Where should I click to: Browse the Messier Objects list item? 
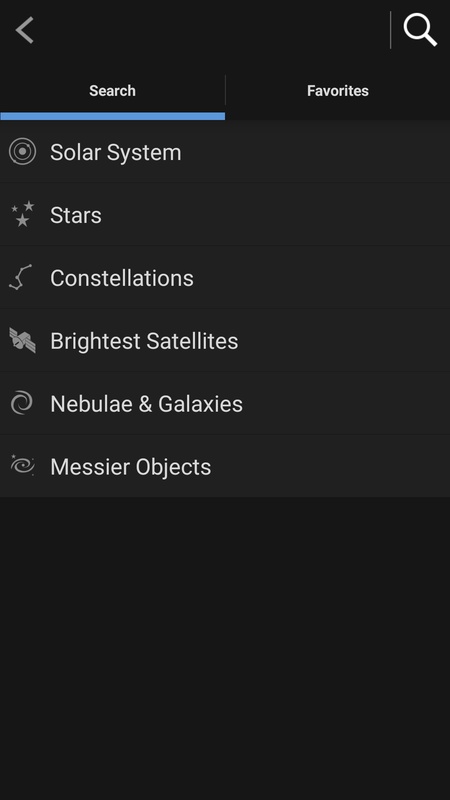225,466
